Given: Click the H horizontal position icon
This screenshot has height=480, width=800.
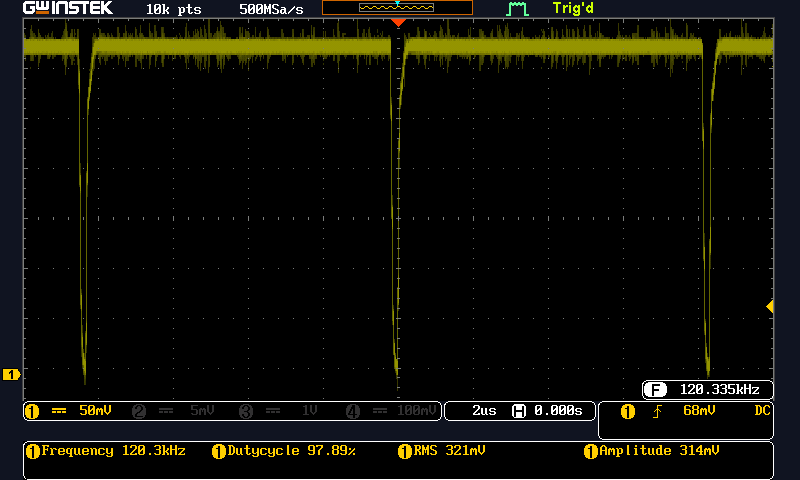Looking at the screenshot, I should pos(519,411).
